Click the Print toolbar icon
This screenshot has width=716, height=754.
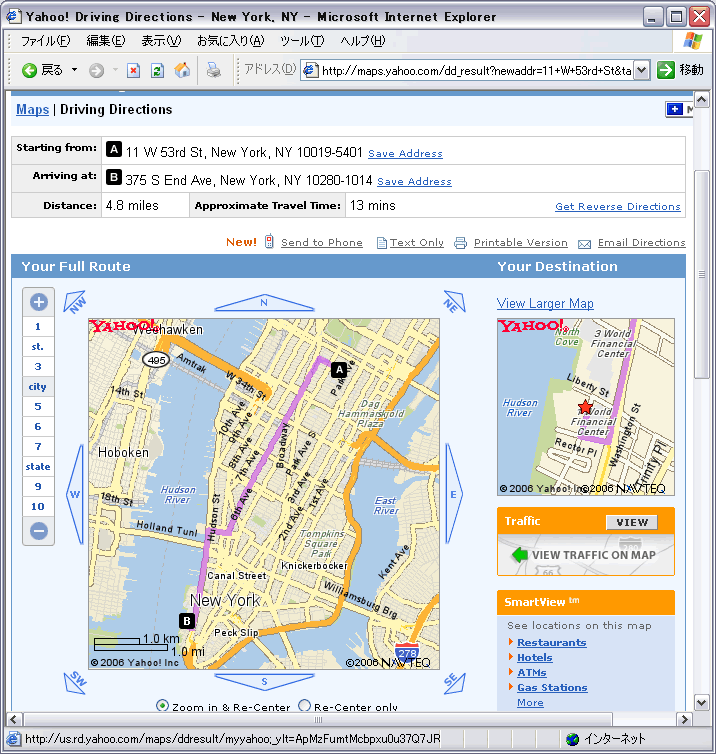pos(214,70)
